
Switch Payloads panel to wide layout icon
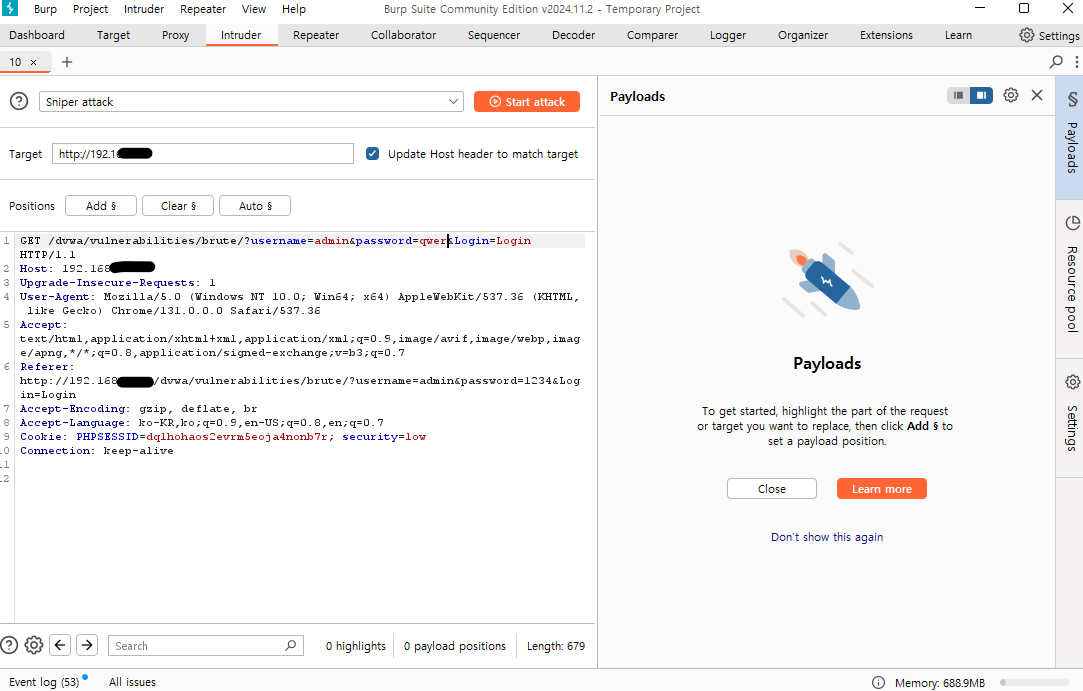pyautogui.click(x=981, y=95)
